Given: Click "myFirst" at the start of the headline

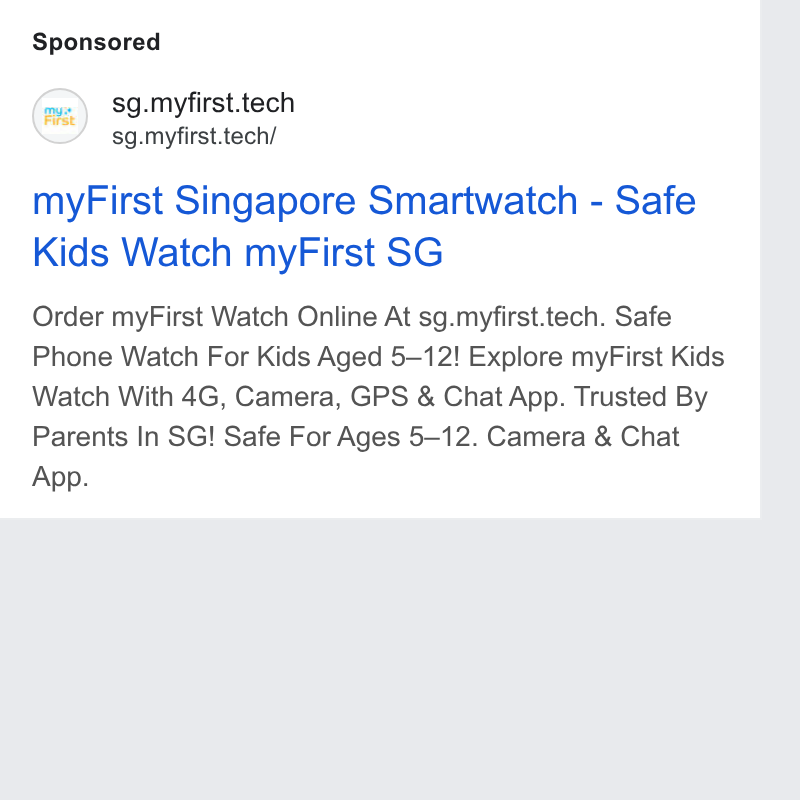Looking at the screenshot, I should 97,202.
